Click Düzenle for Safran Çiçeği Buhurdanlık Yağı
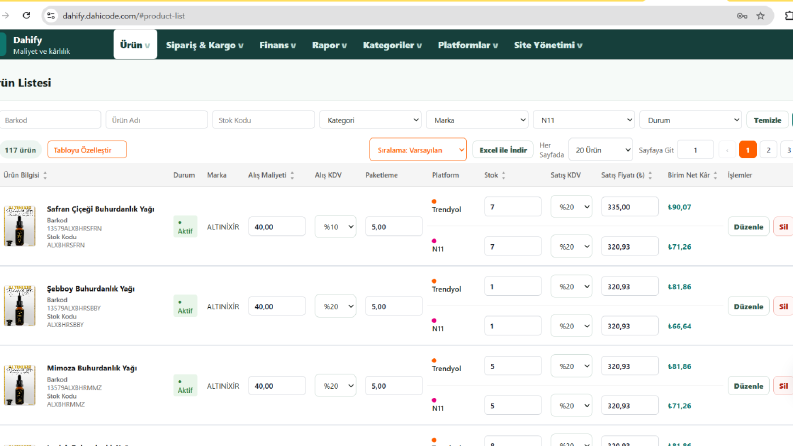The height and width of the screenshot is (446, 793). point(748,227)
